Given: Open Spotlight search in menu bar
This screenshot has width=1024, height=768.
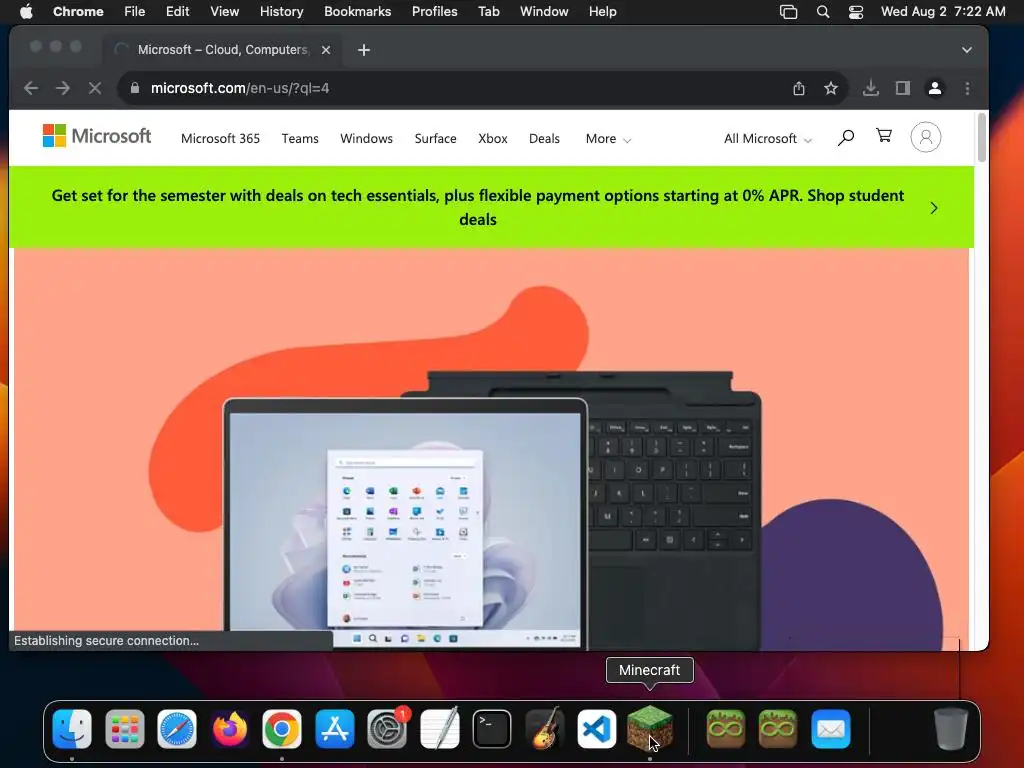Looking at the screenshot, I should (823, 12).
